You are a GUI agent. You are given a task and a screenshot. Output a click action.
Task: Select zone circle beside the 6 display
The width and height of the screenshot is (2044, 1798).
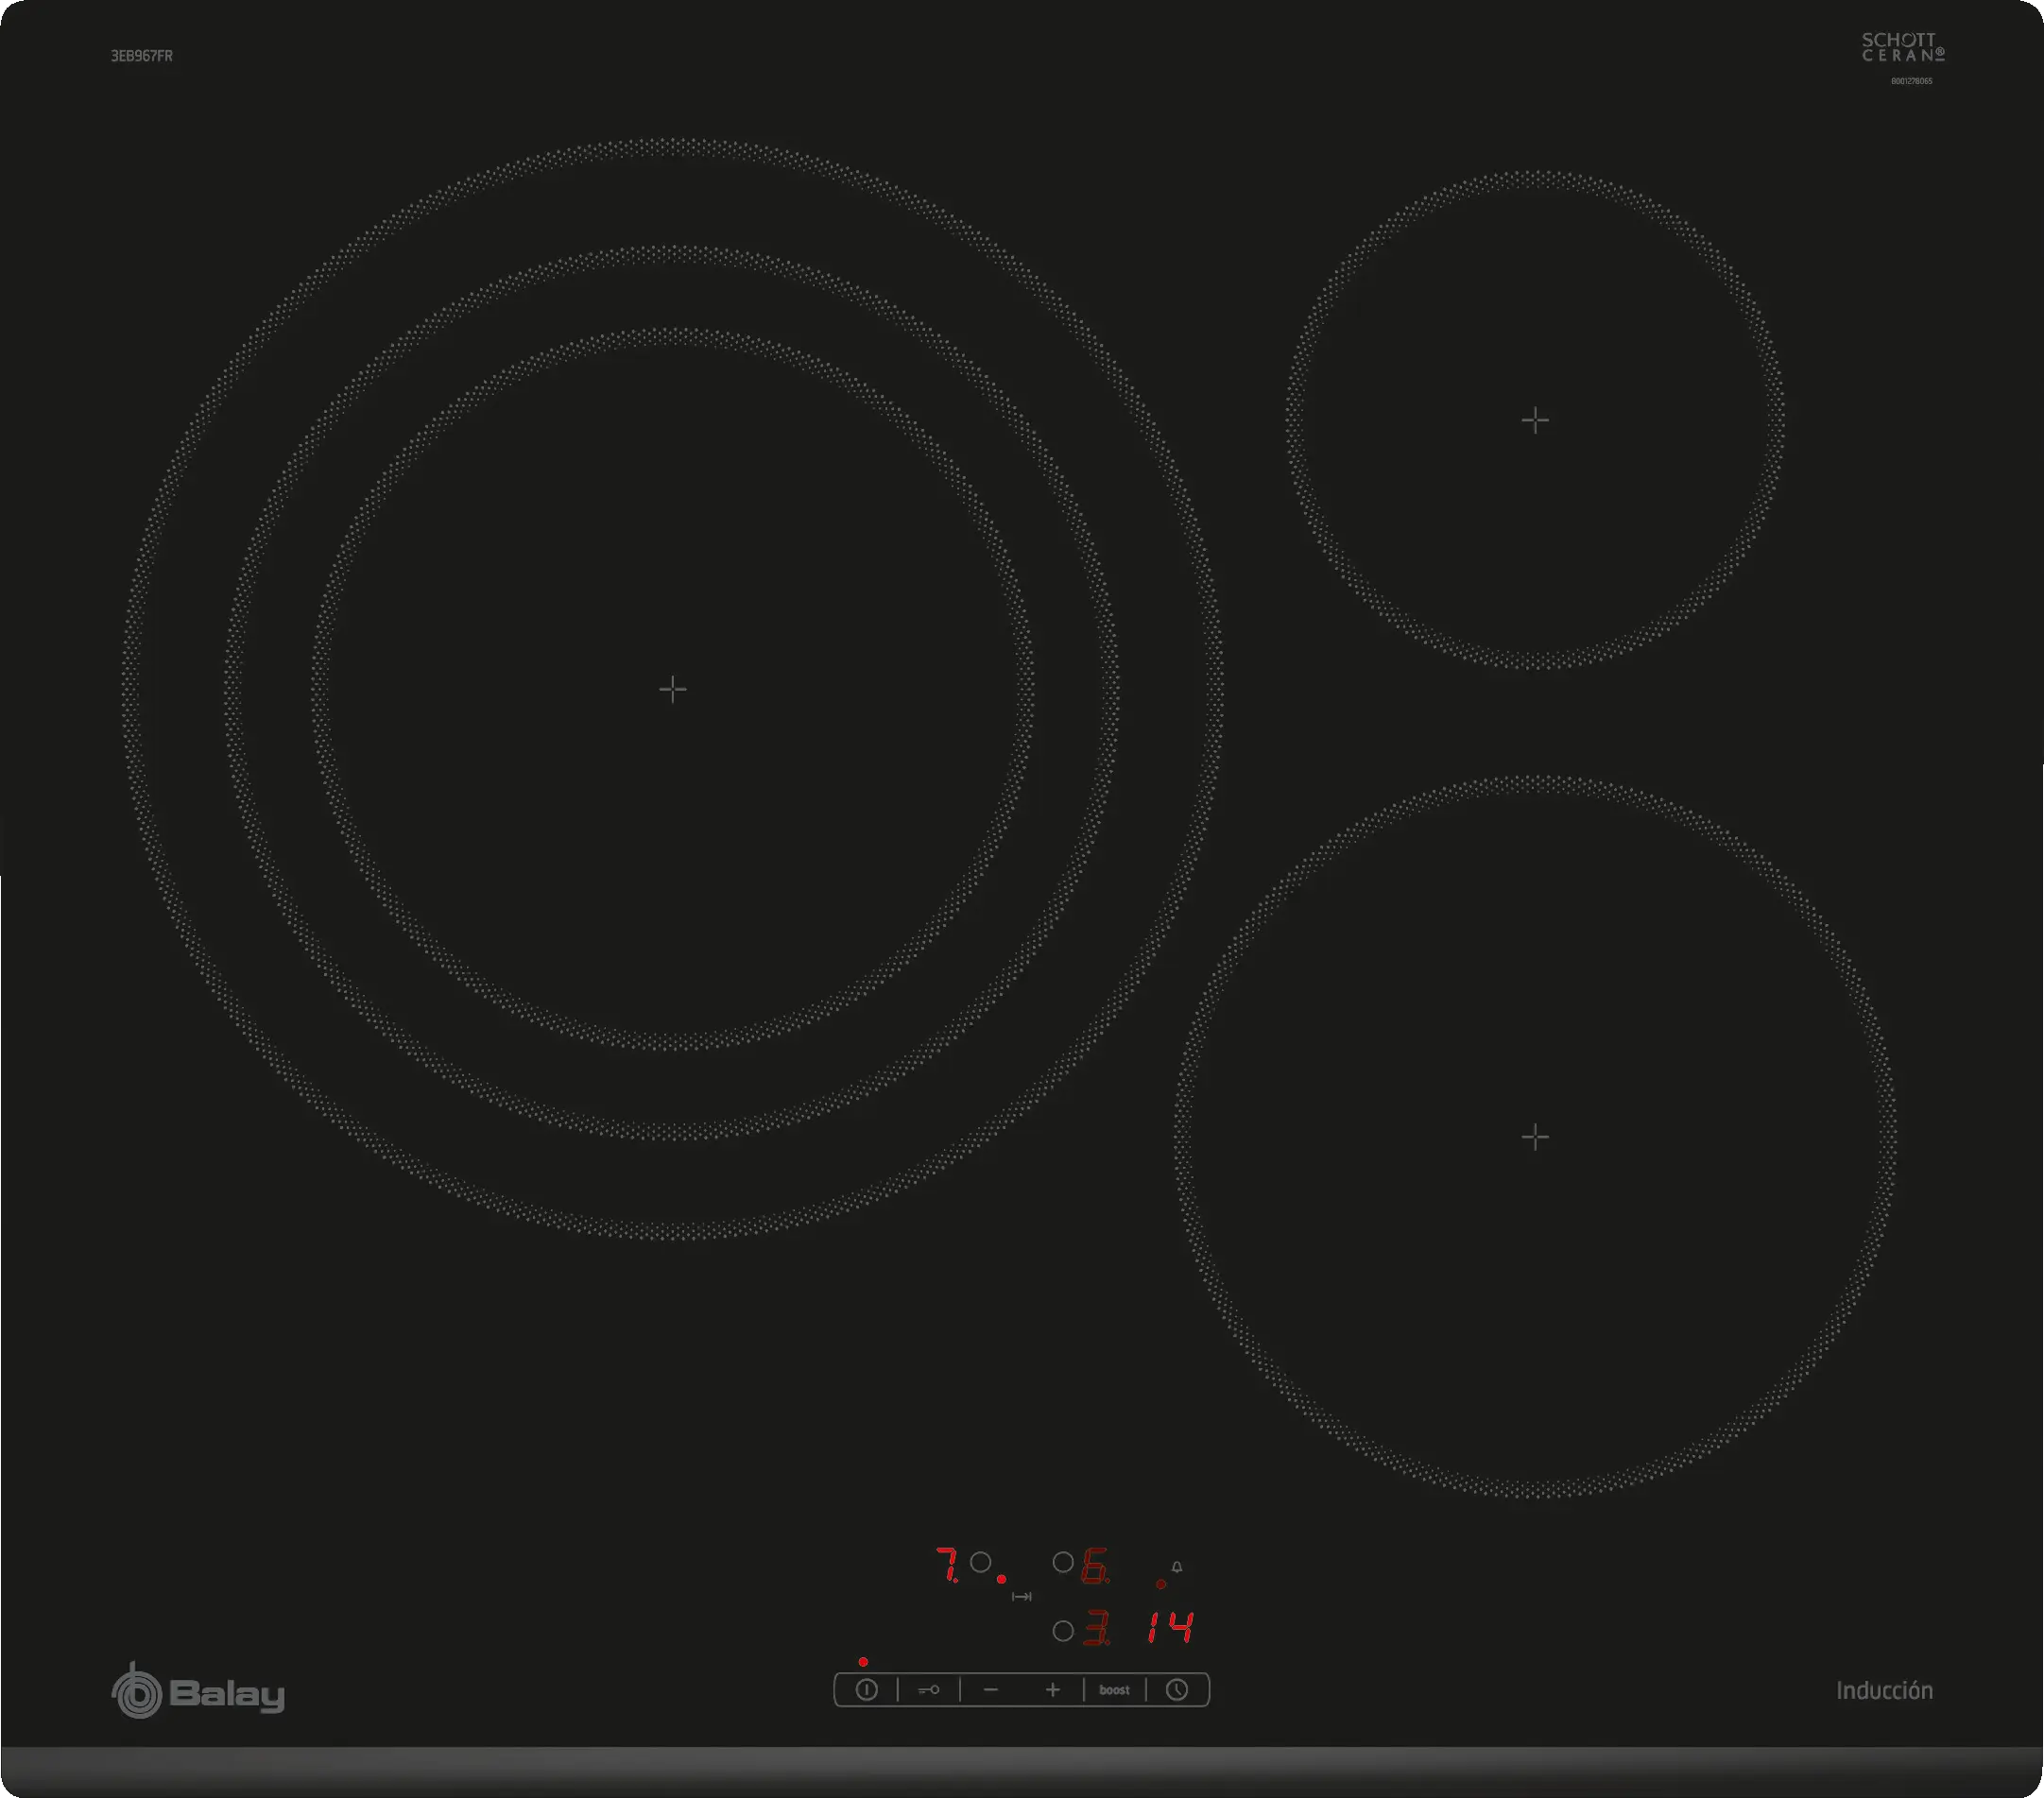tap(1063, 1562)
